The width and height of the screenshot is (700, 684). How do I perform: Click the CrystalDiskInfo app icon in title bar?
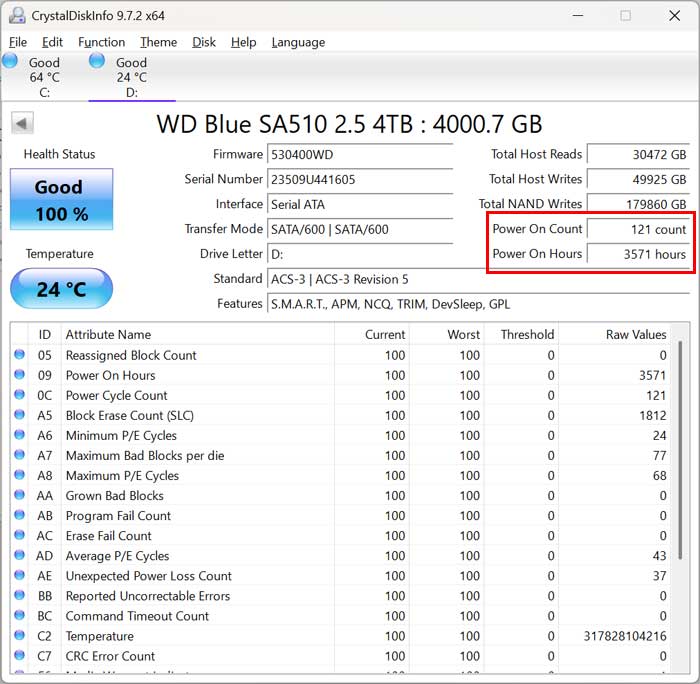pos(17,15)
